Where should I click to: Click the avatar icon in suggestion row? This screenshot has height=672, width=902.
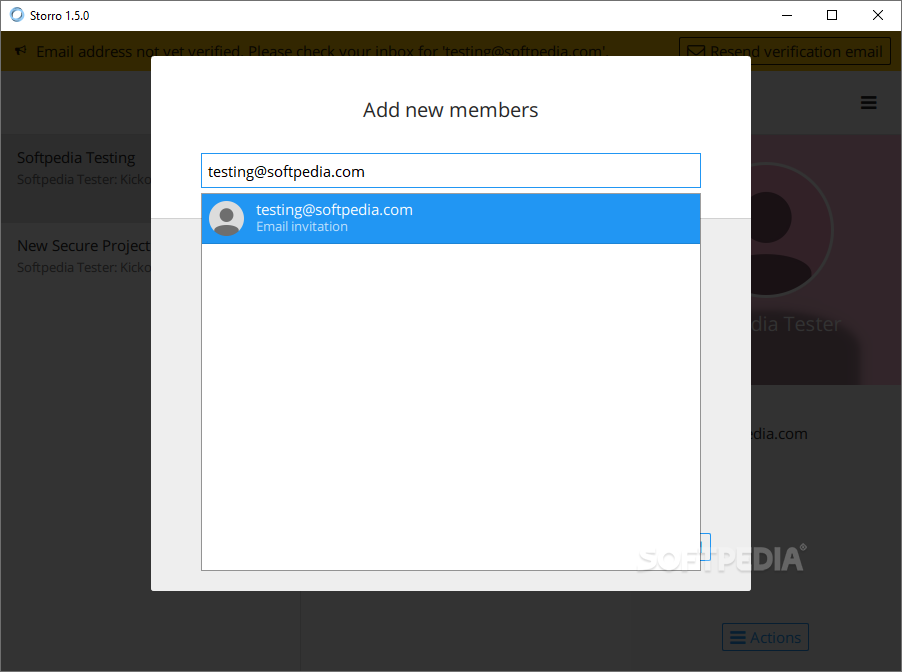227,219
